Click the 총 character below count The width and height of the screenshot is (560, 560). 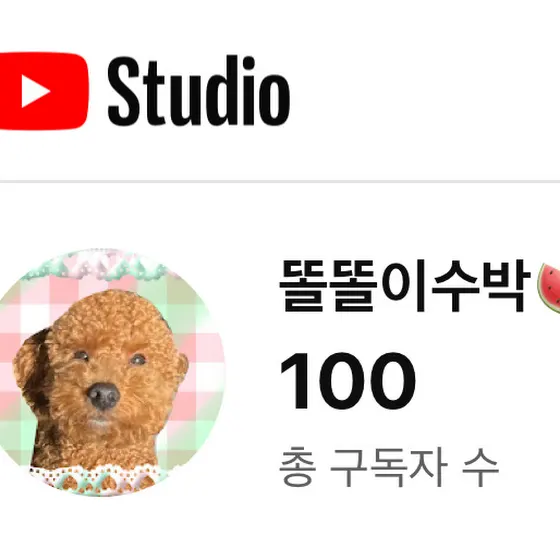pyautogui.click(x=298, y=467)
